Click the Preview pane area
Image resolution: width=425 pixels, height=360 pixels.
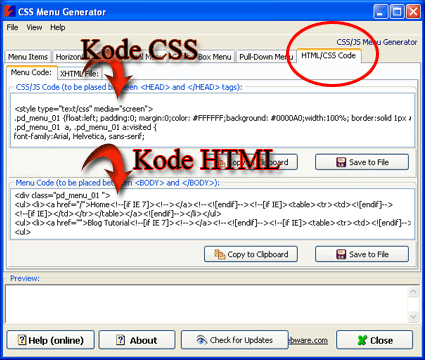tap(207, 304)
